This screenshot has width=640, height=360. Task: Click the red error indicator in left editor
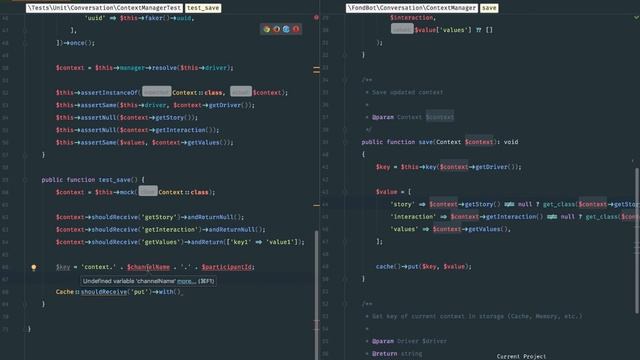pyautogui.click(x=316, y=18)
